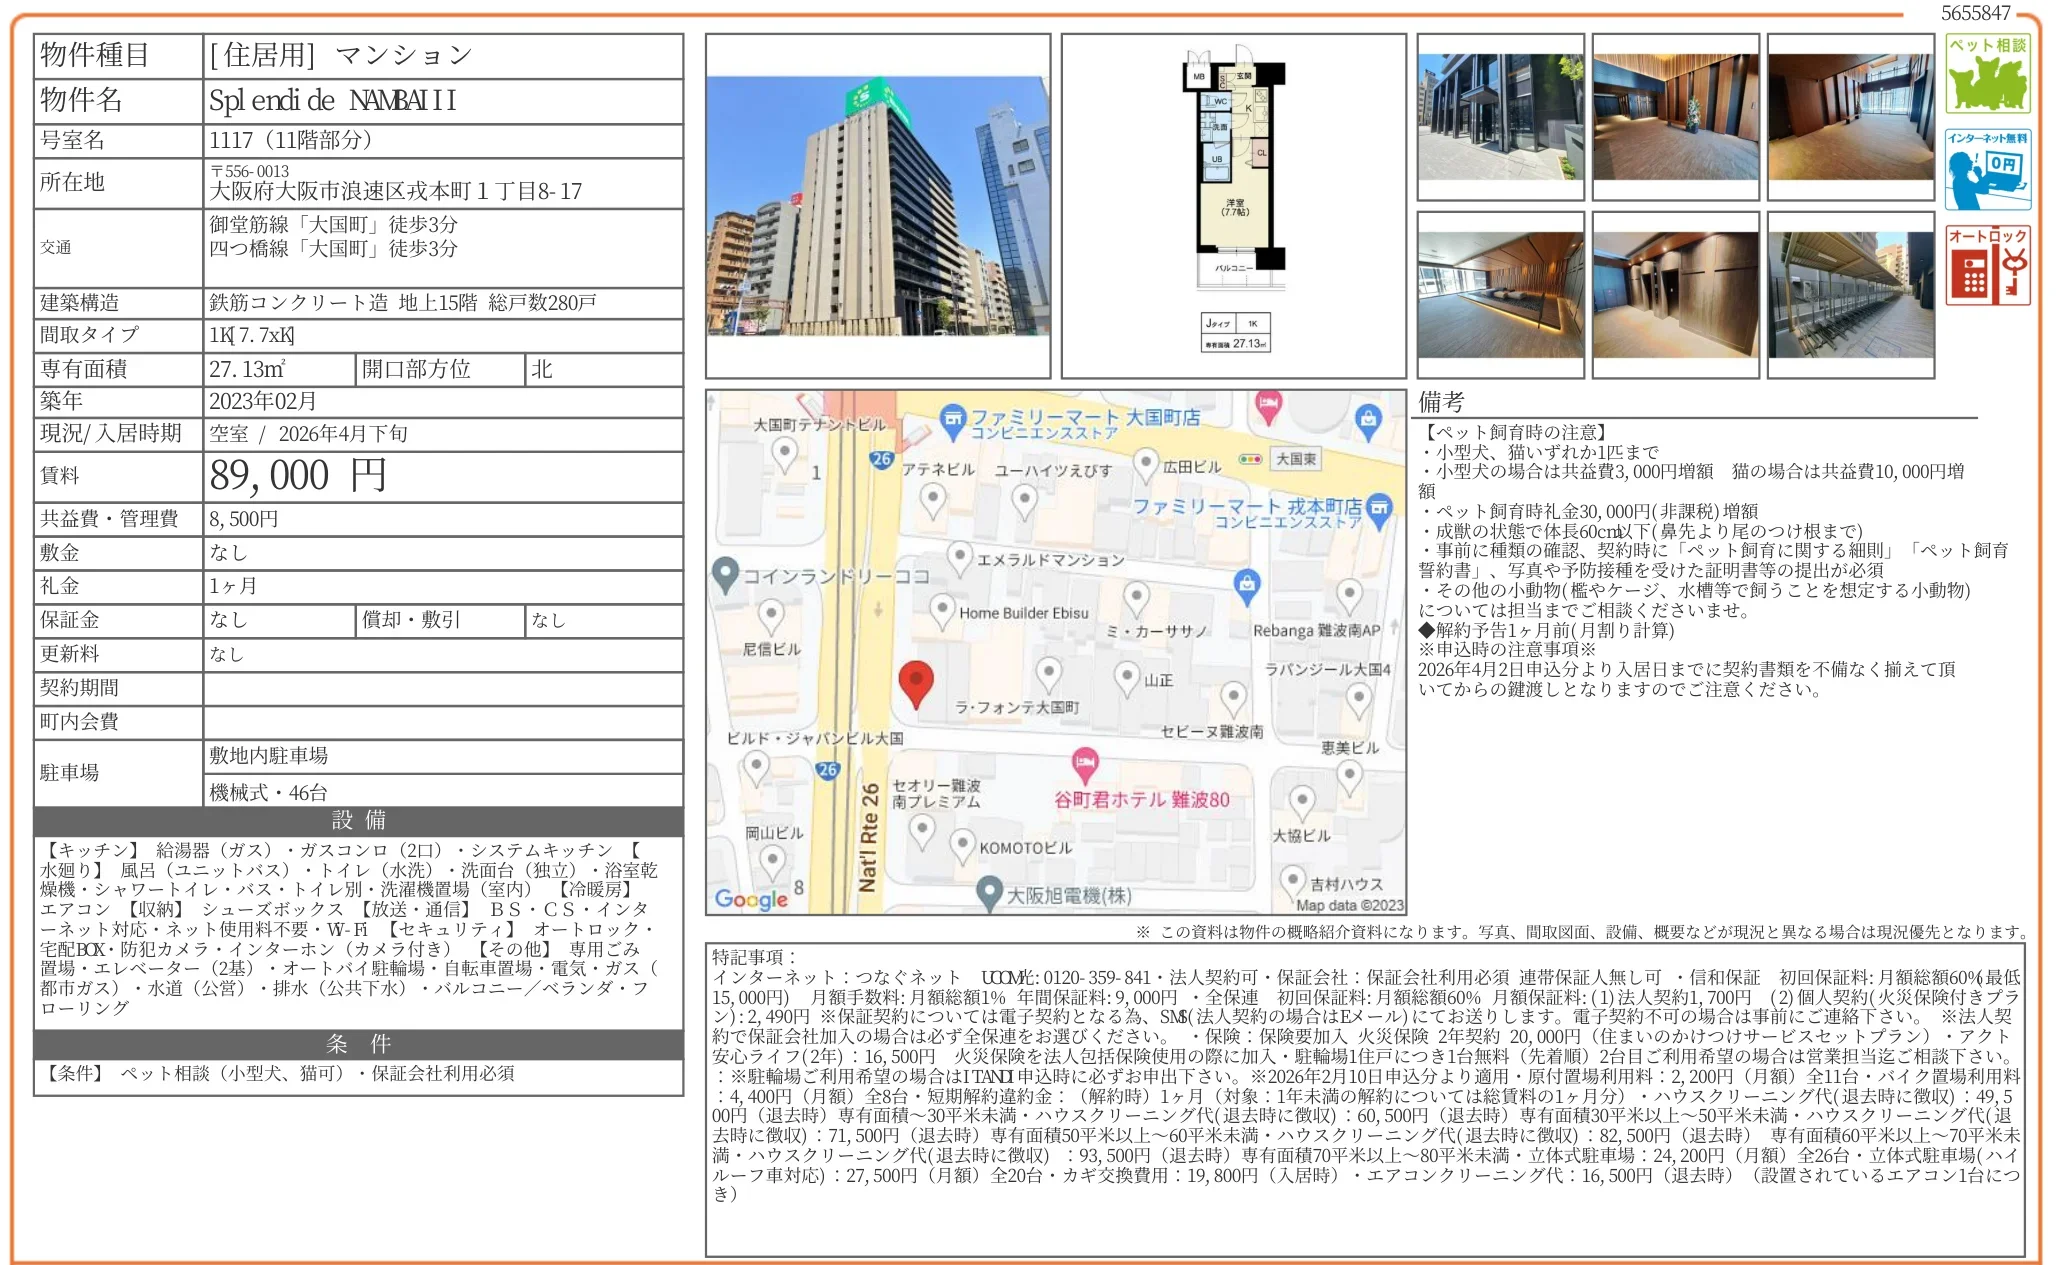Click the 大阪旭電機 map pin
The image size is (2056, 1265).
[989, 890]
